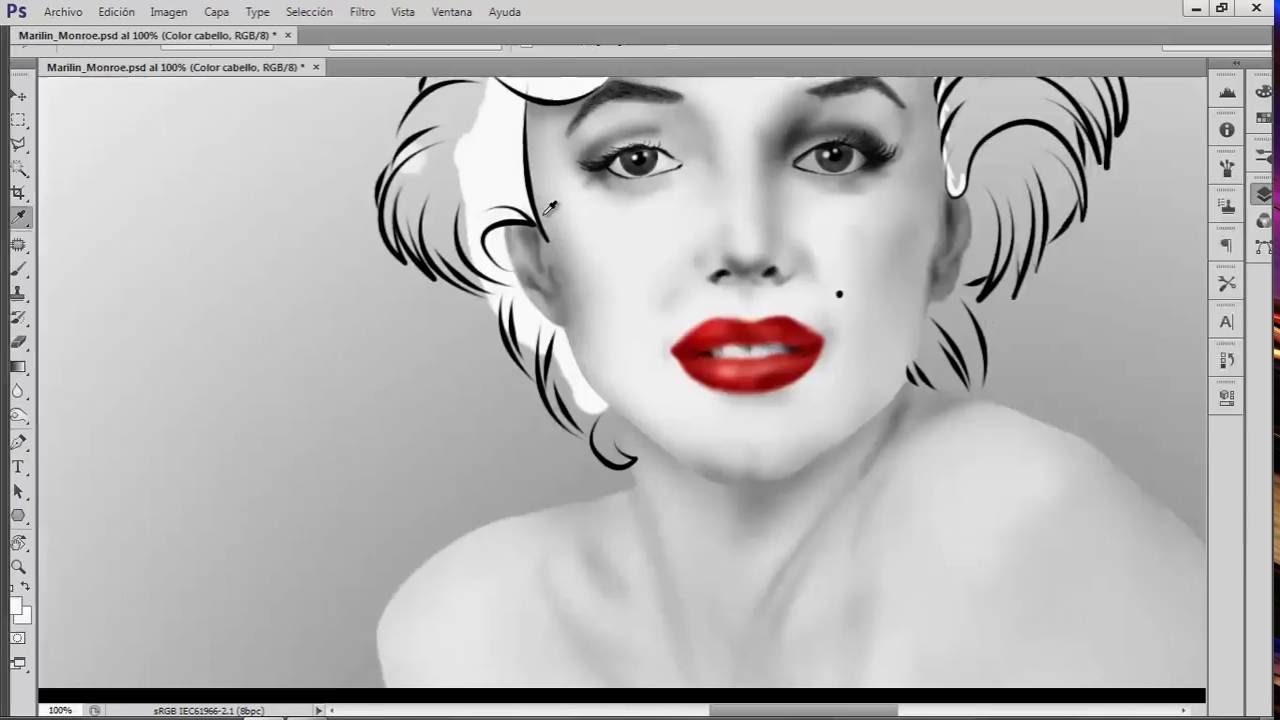Select the Crop tool

18,193
